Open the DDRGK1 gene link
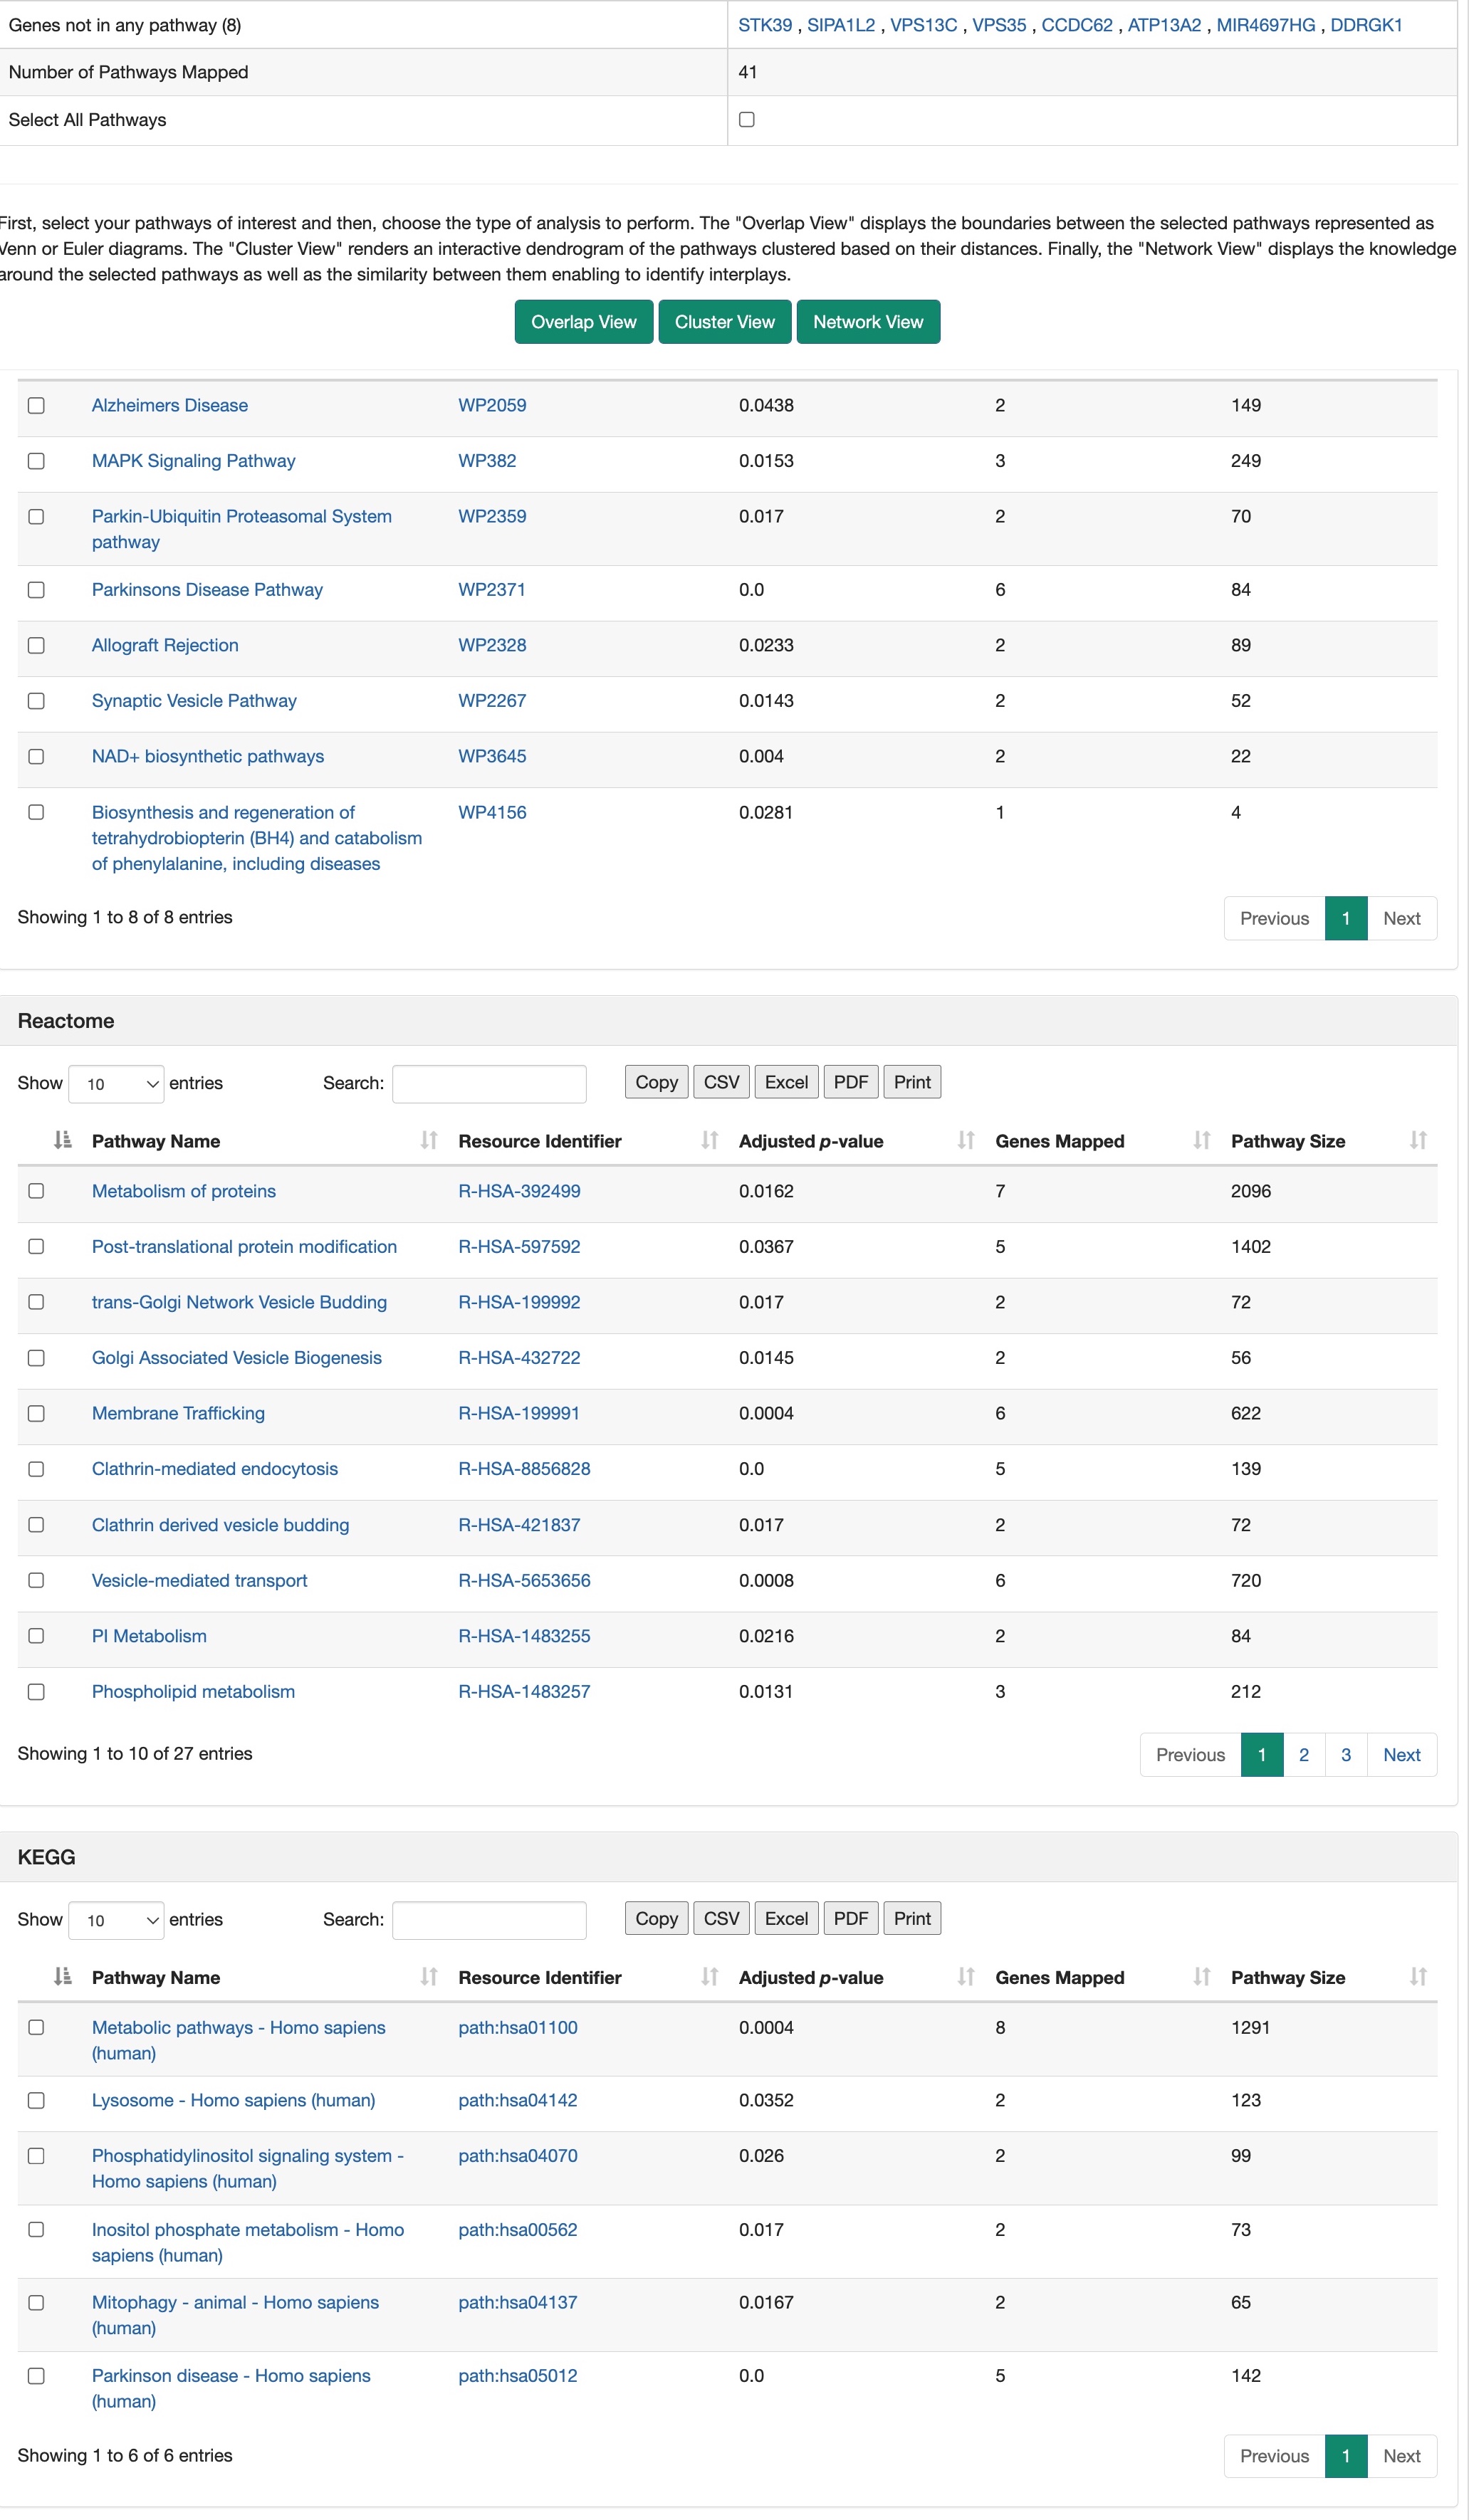The height and width of the screenshot is (2520, 1469). coord(1366,25)
